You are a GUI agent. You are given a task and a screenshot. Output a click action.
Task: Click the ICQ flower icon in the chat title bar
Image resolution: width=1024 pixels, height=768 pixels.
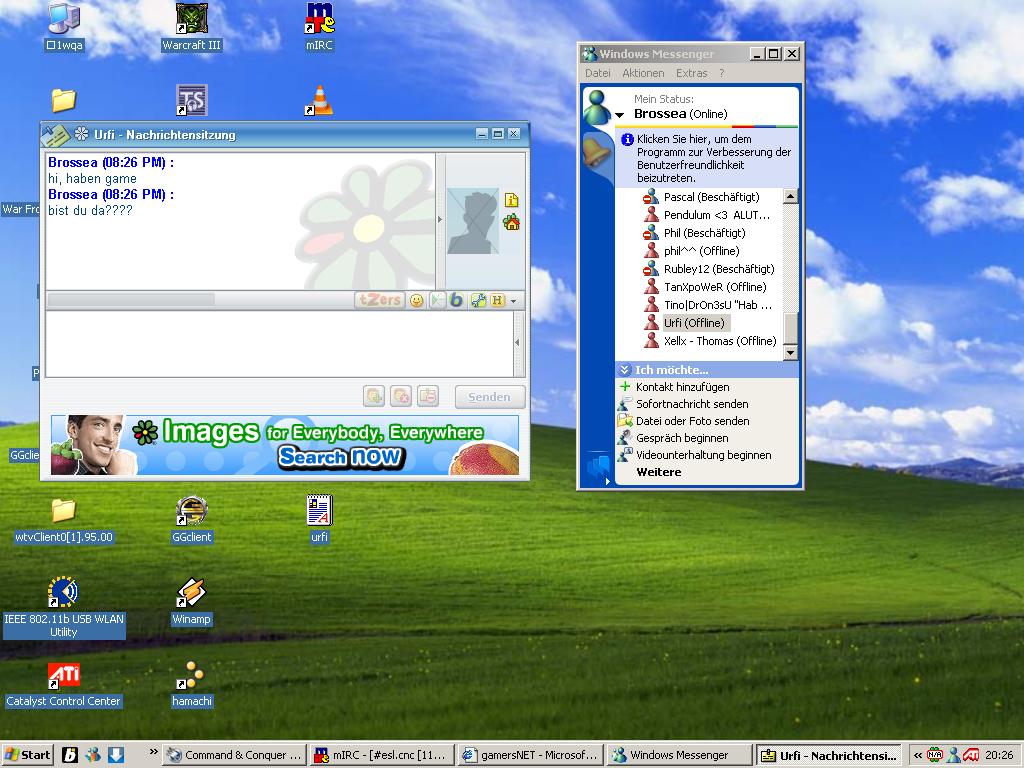81,134
